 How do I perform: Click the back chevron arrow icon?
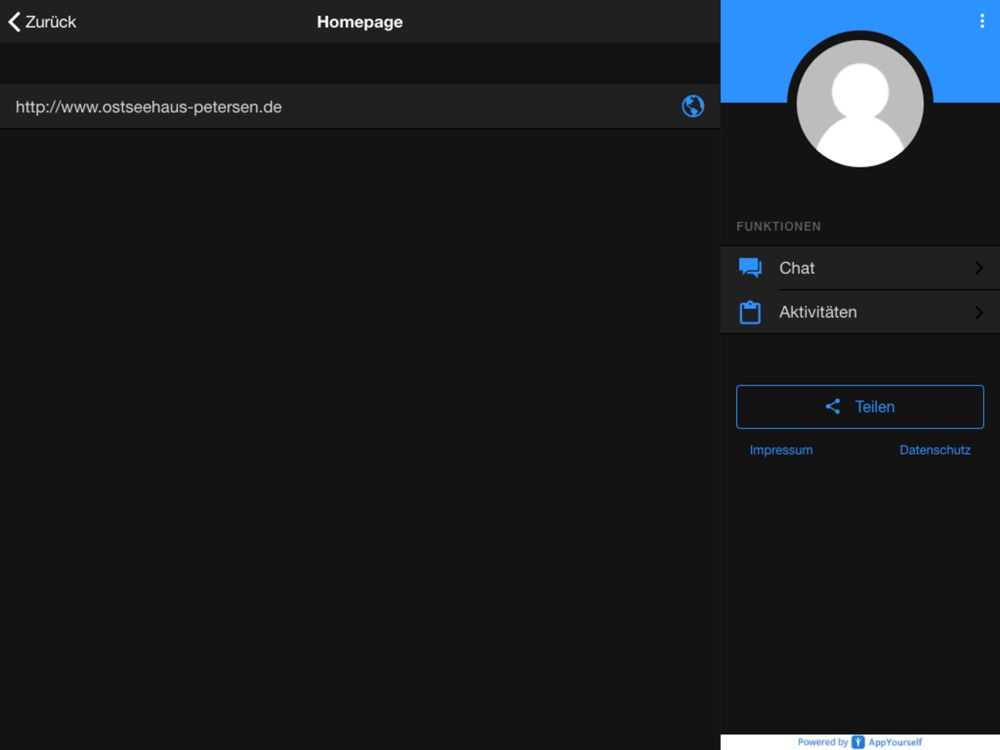(x=14, y=22)
